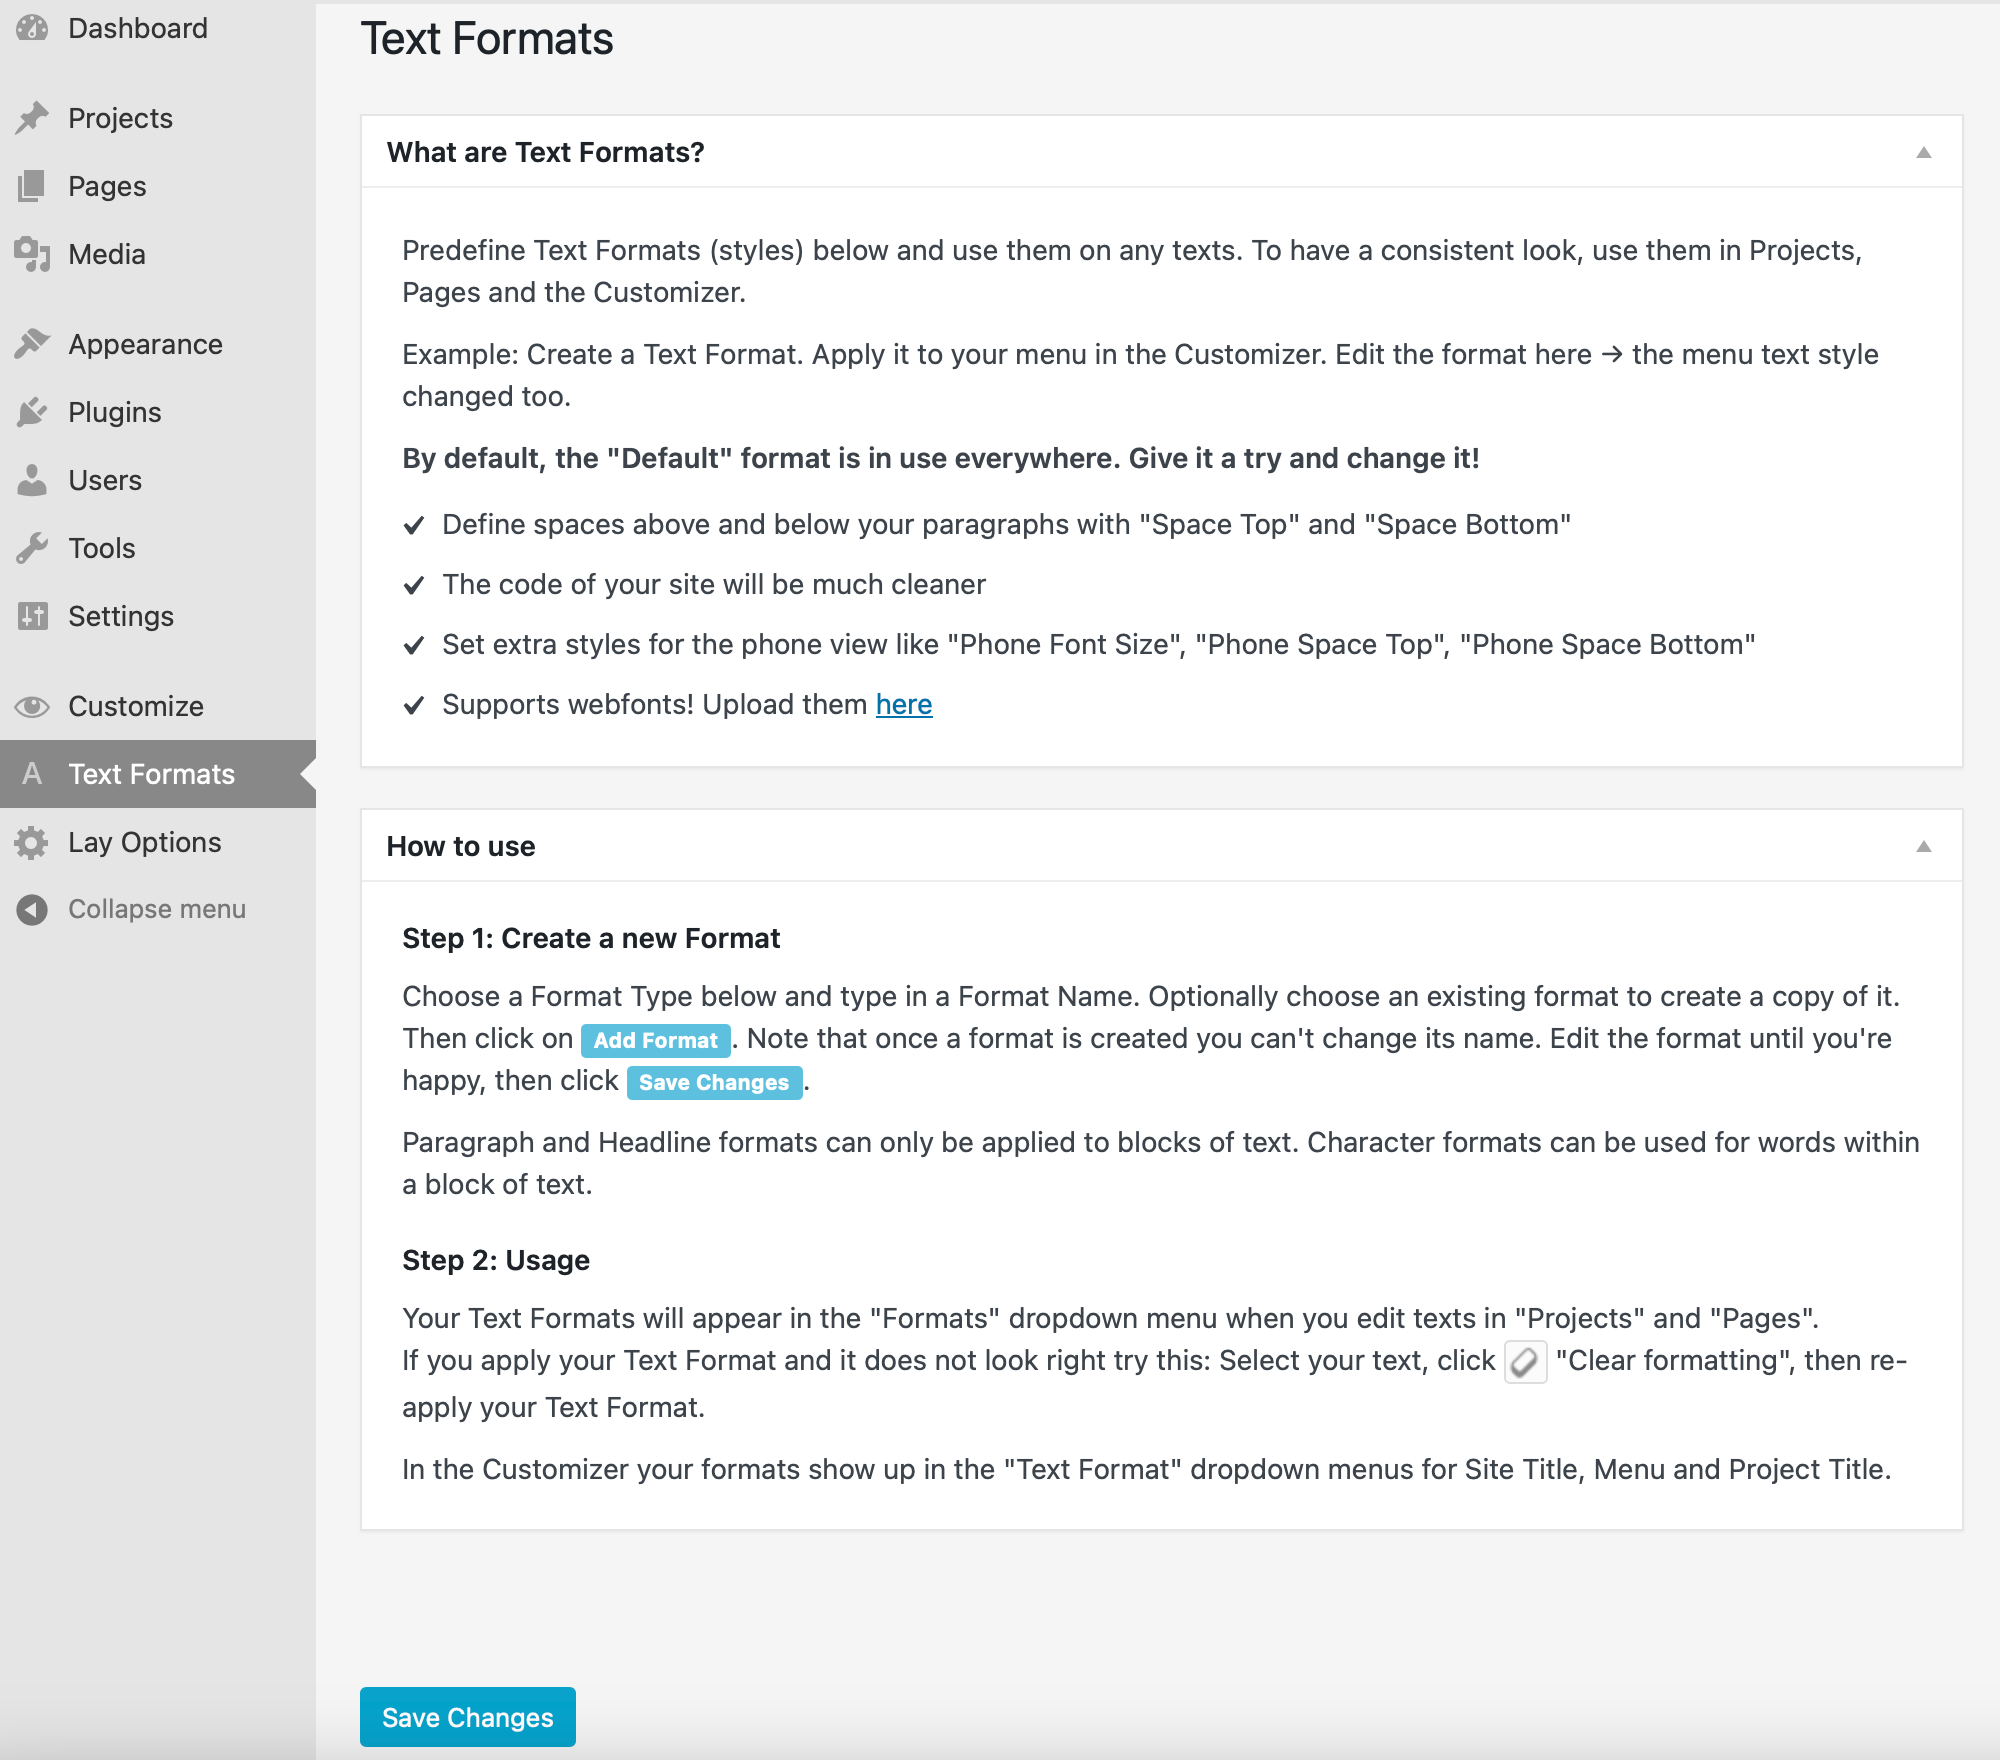Click the Plugins plug icon
This screenshot has width=2000, height=1760.
[32, 412]
